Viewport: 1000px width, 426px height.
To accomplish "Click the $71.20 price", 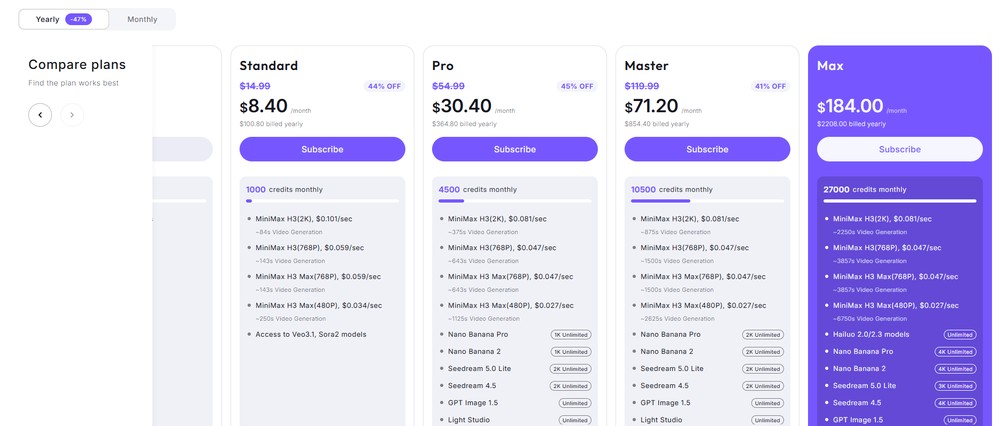I will pos(651,106).
